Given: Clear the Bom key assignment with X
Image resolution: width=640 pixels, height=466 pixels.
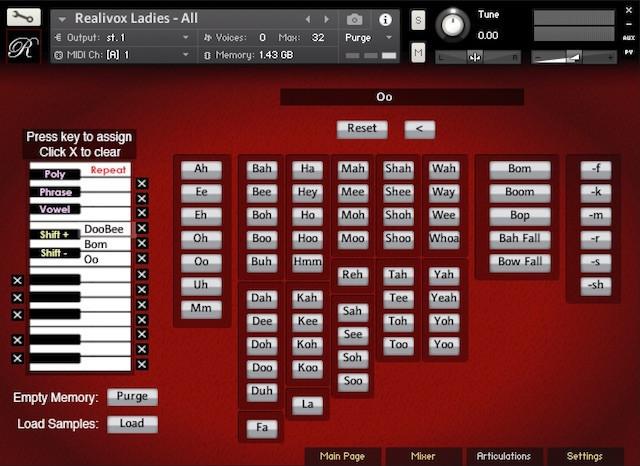Looking at the screenshot, I should [142, 244].
